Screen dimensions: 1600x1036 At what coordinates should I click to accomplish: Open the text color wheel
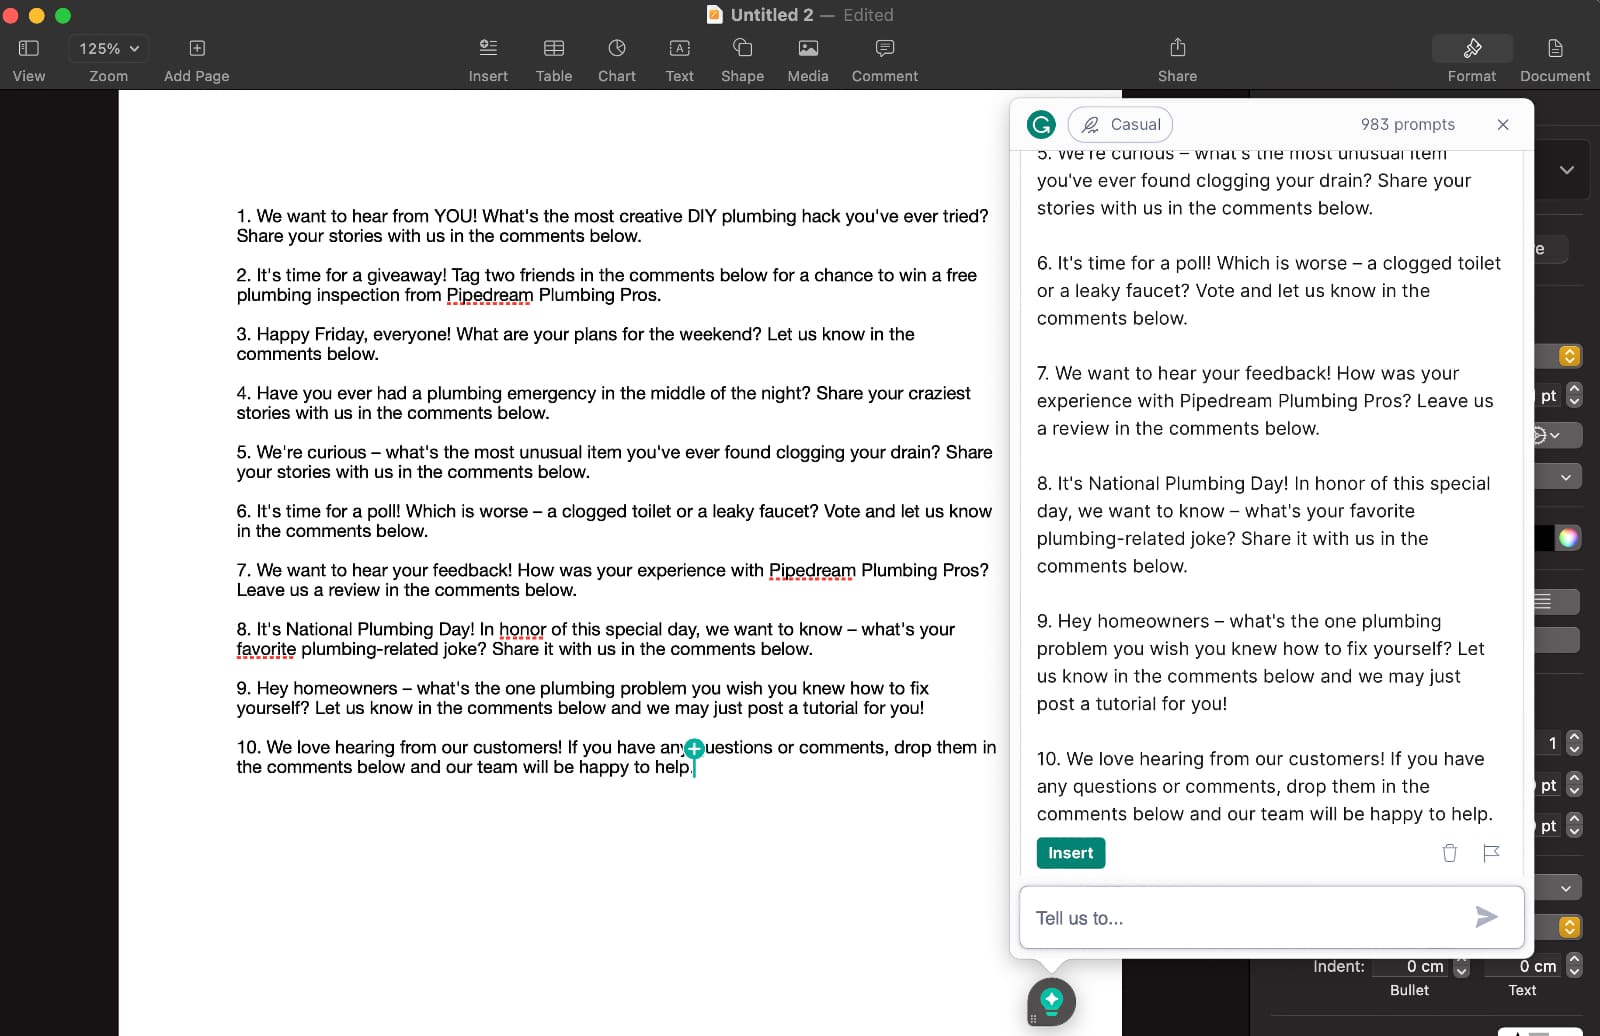(x=1568, y=537)
